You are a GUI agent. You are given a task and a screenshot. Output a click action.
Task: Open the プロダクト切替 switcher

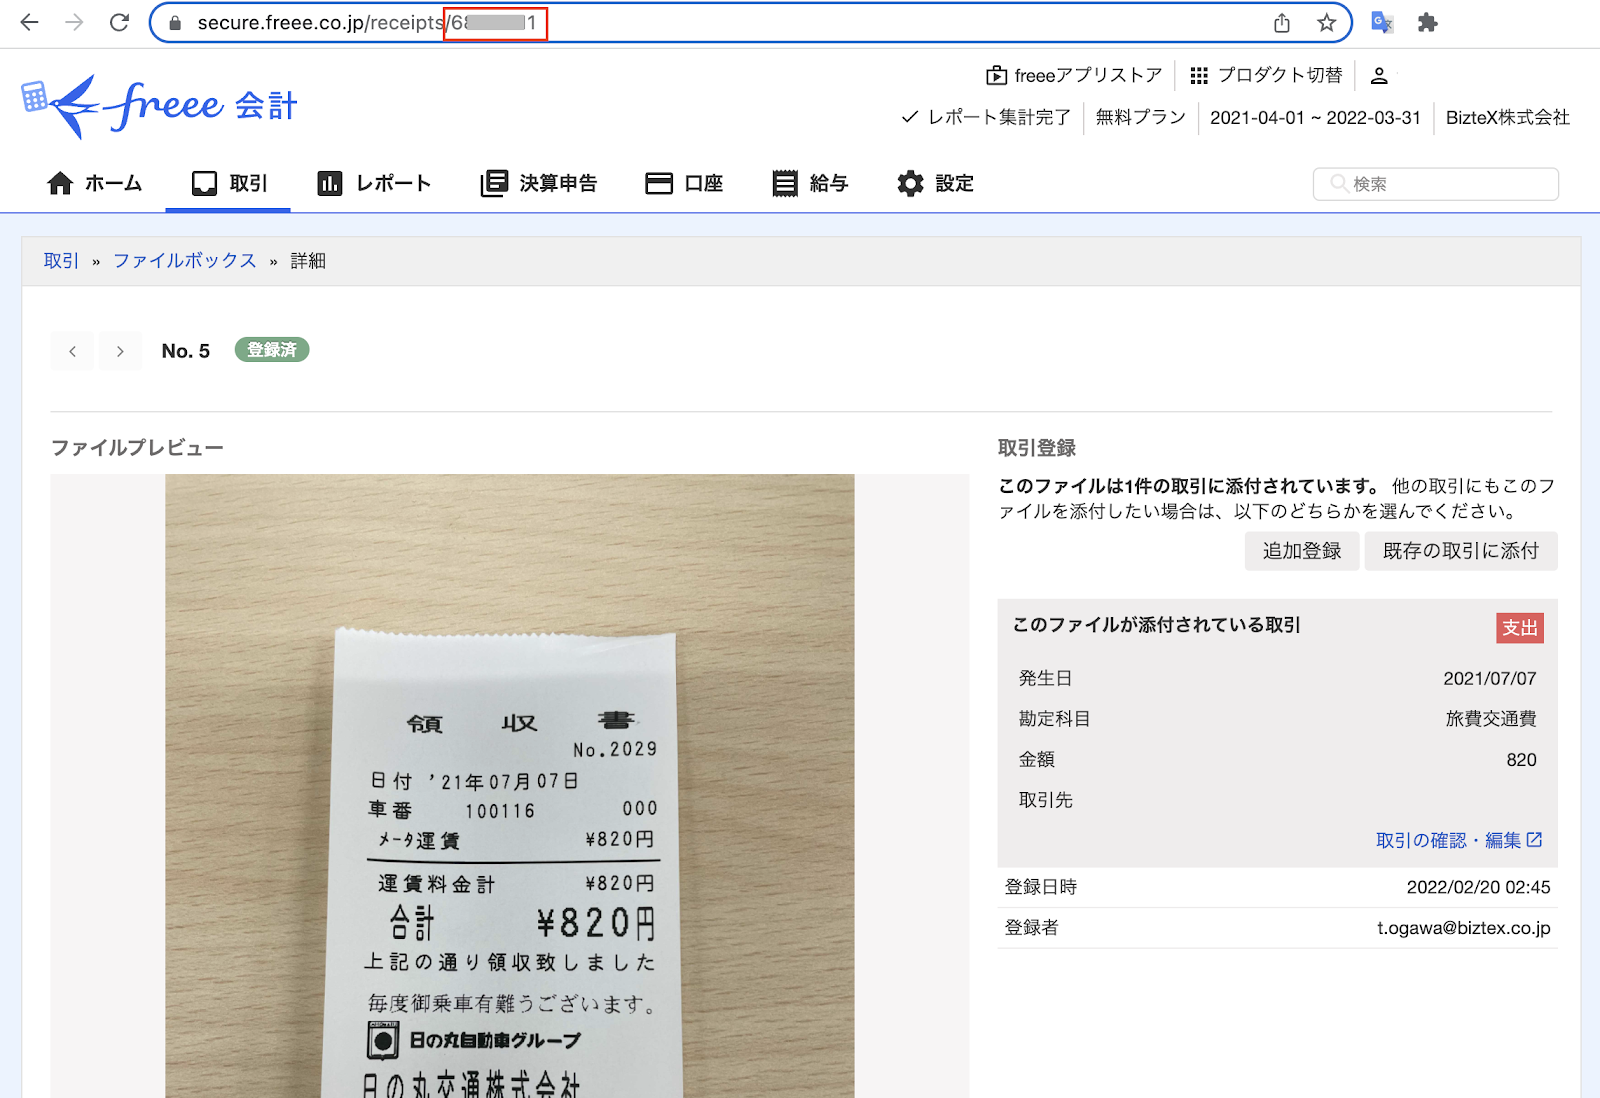[1266, 75]
